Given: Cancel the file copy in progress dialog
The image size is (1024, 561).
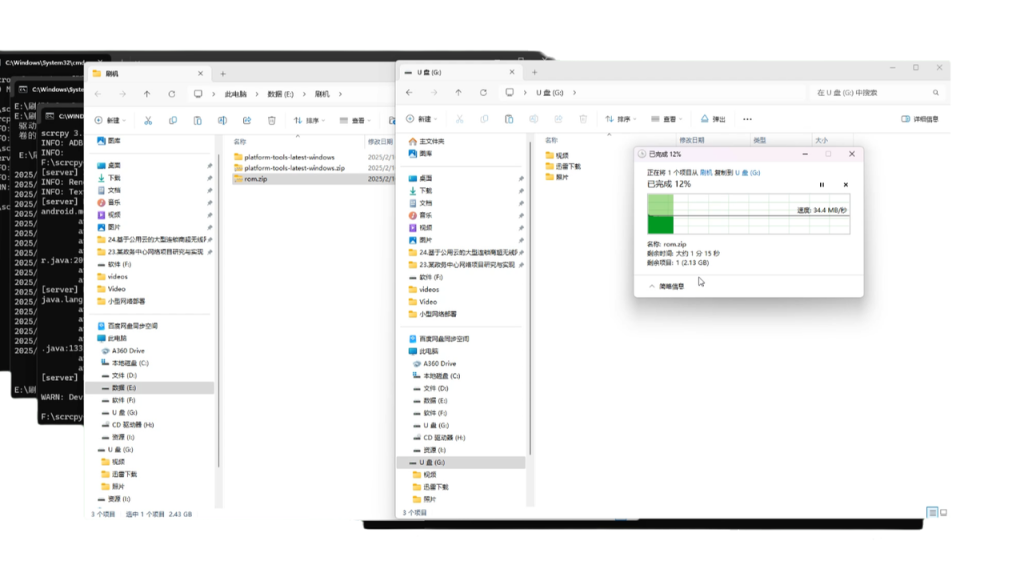Looking at the screenshot, I should click(x=846, y=185).
